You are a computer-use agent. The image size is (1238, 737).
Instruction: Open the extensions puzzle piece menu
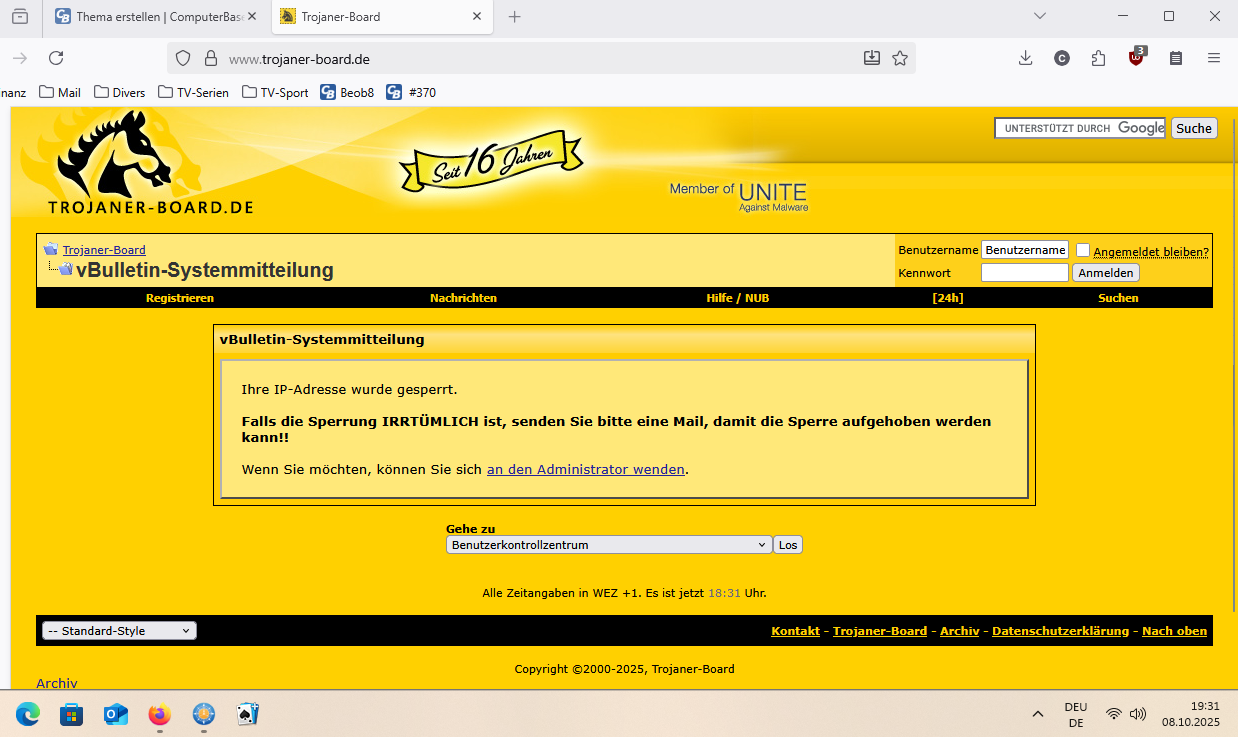[x=1099, y=58]
